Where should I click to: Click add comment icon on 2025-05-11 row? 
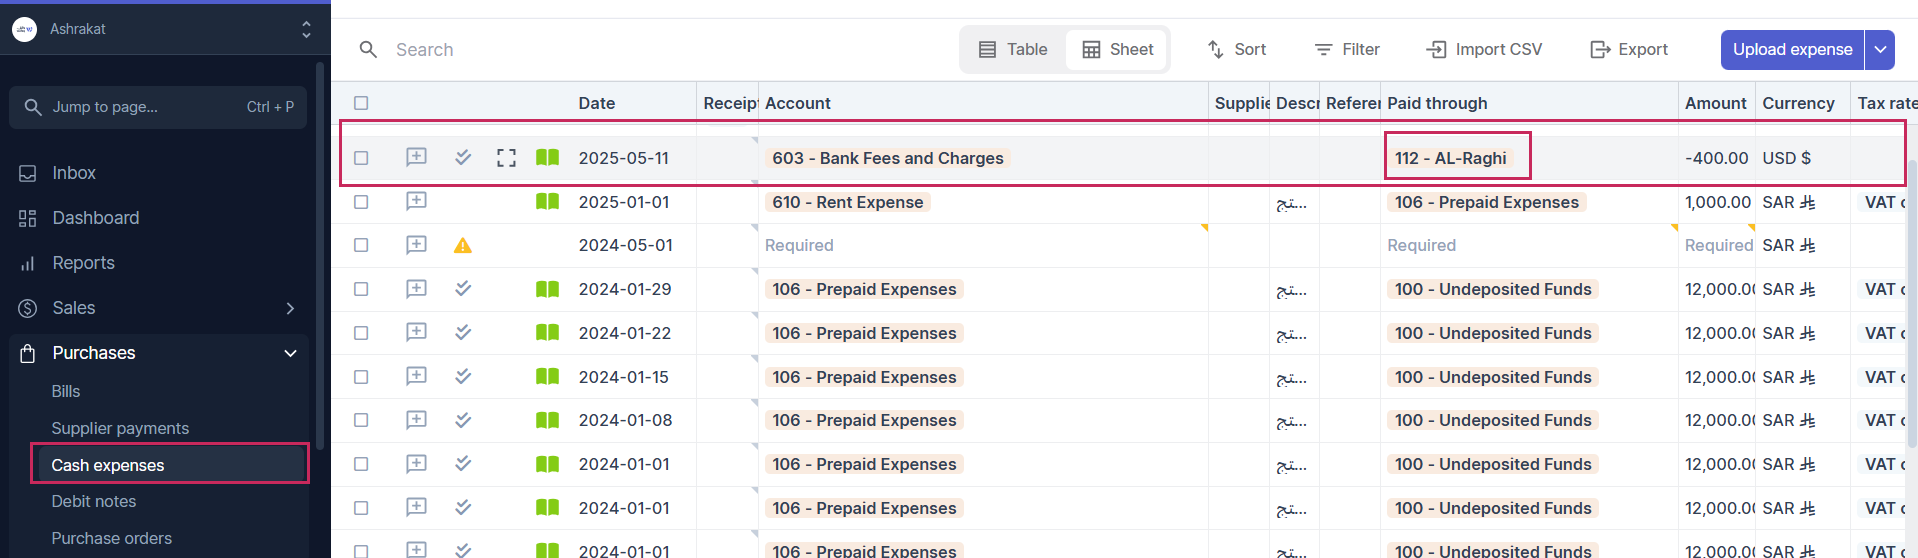click(x=416, y=157)
